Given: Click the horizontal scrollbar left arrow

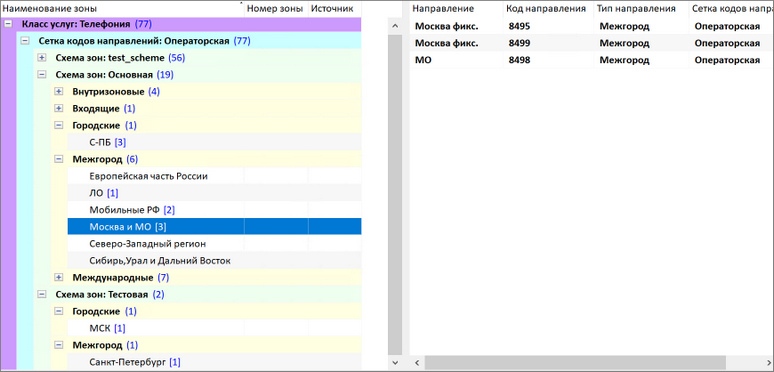Looking at the screenshot, I should 417,363.
